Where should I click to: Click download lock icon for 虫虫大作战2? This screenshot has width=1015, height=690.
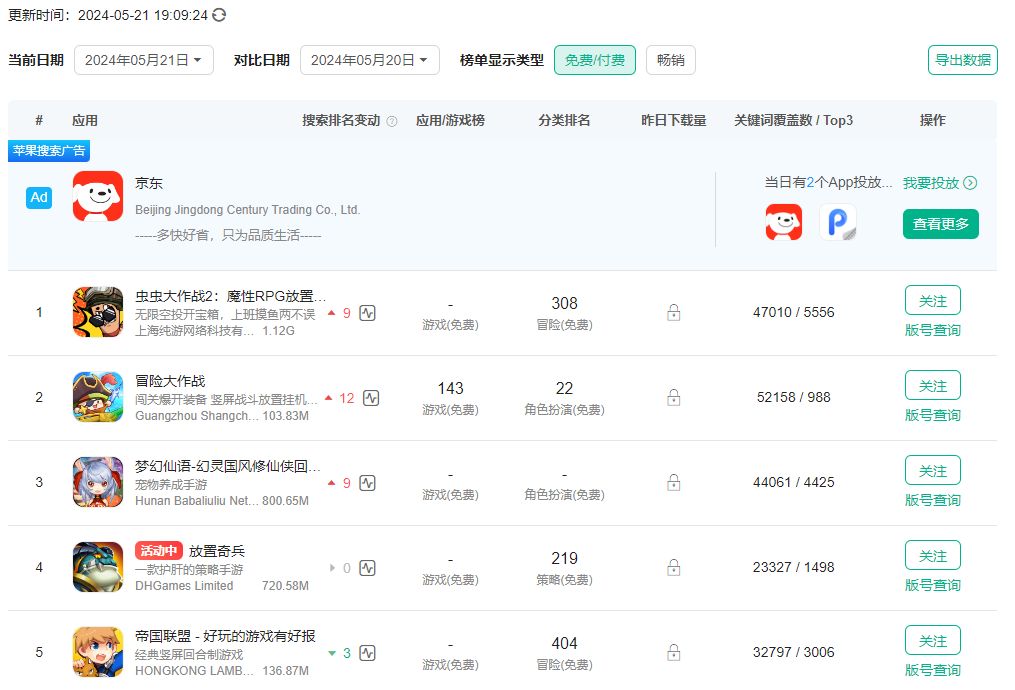pyautogui.click(x=674, y=312)
